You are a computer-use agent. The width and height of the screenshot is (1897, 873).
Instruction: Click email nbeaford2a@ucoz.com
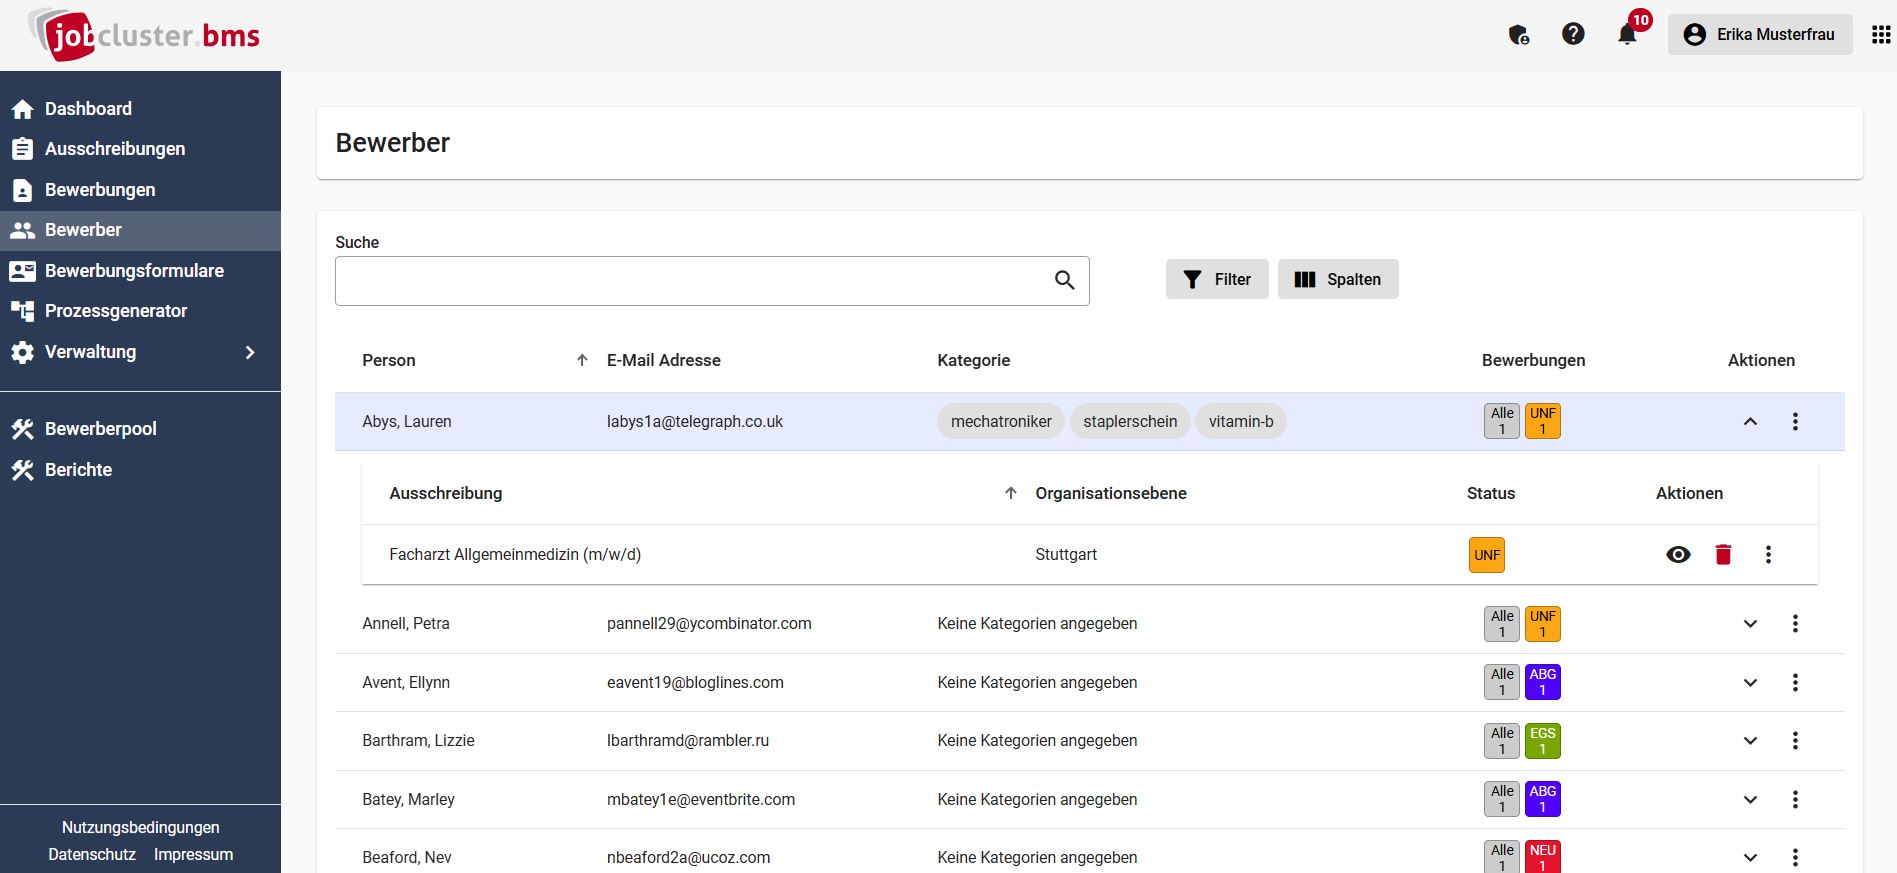[689, 857]
